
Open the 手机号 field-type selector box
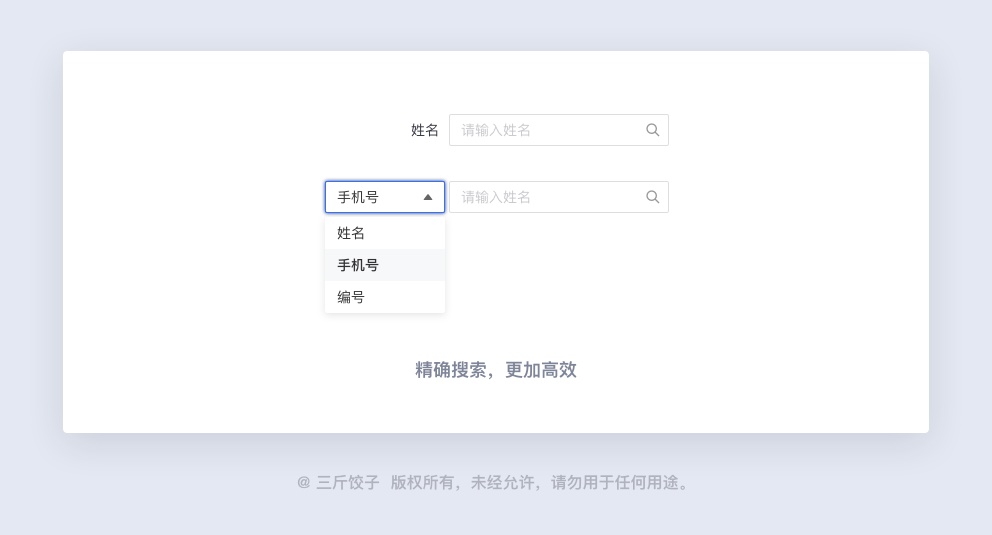[385, 197]
